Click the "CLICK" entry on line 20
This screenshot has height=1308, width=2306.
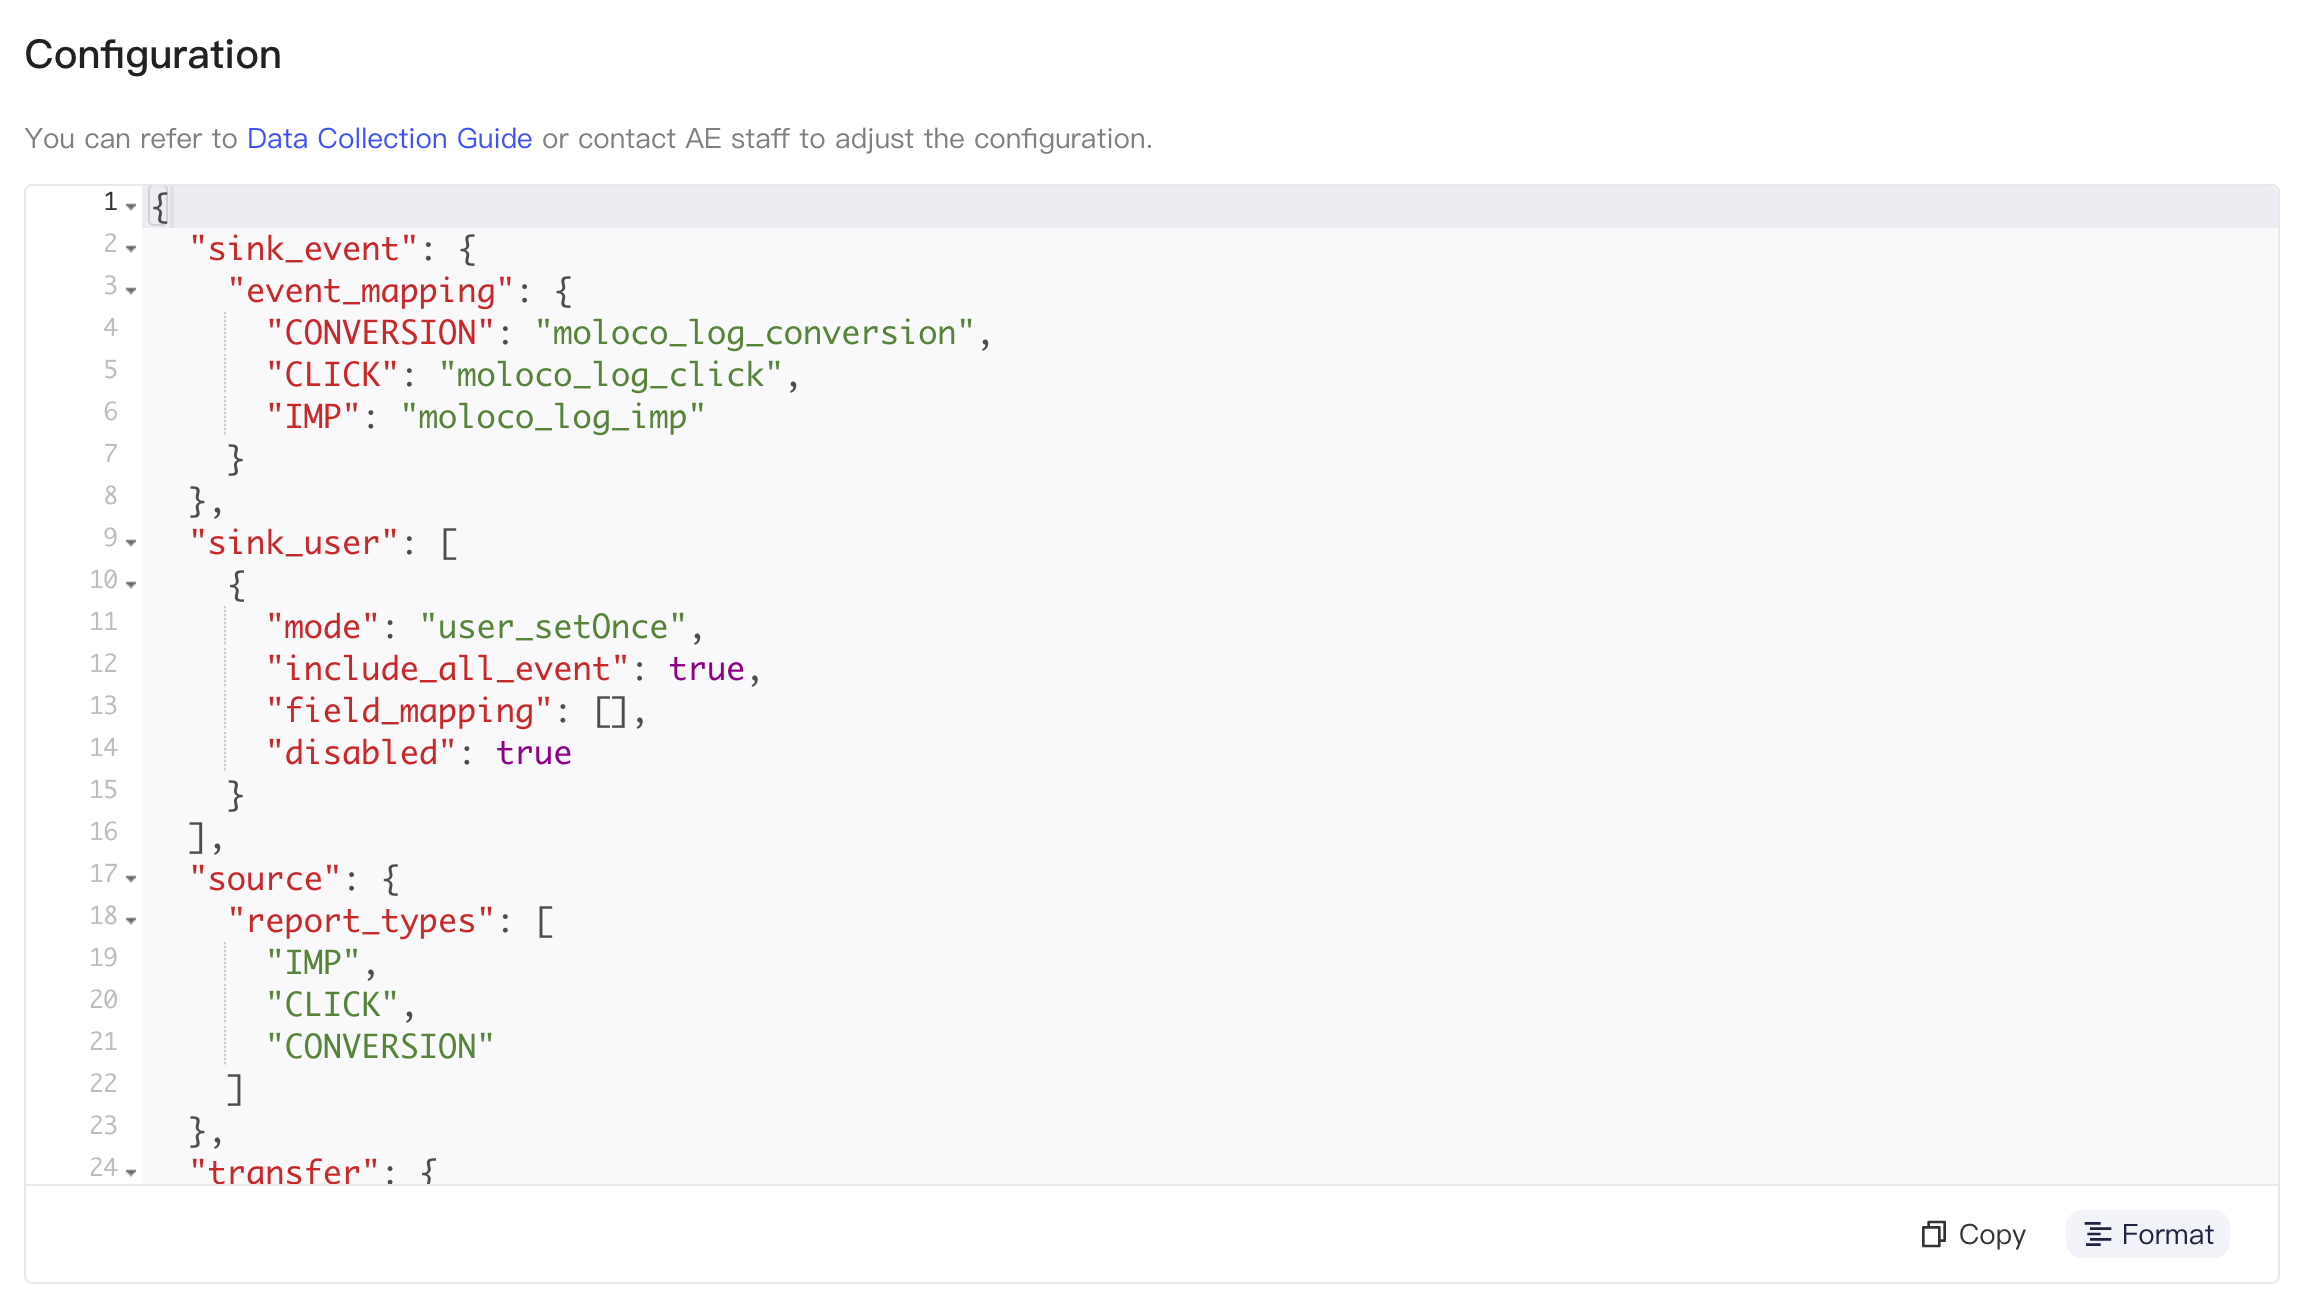coord(332,1005)
